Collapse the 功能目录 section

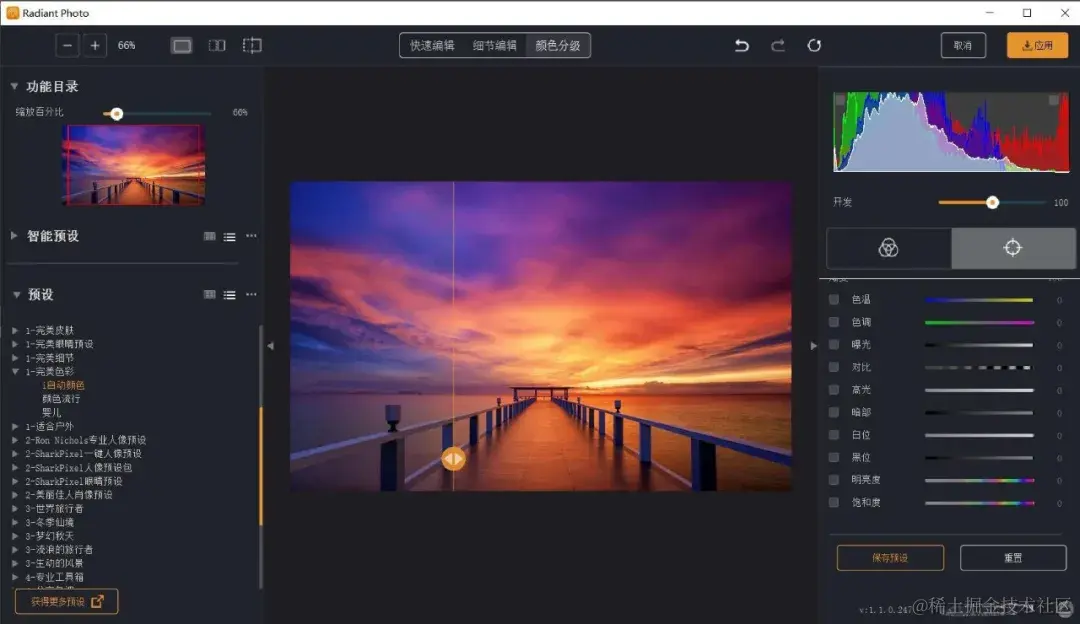pyautogui.click(x=14, y=86)
